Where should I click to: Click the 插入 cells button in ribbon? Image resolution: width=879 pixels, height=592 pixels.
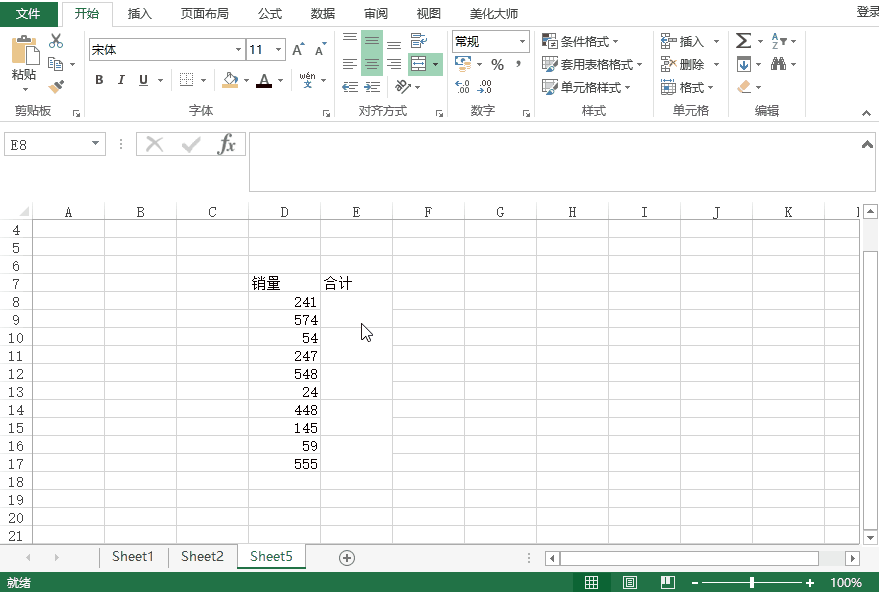tap(683, 41)
